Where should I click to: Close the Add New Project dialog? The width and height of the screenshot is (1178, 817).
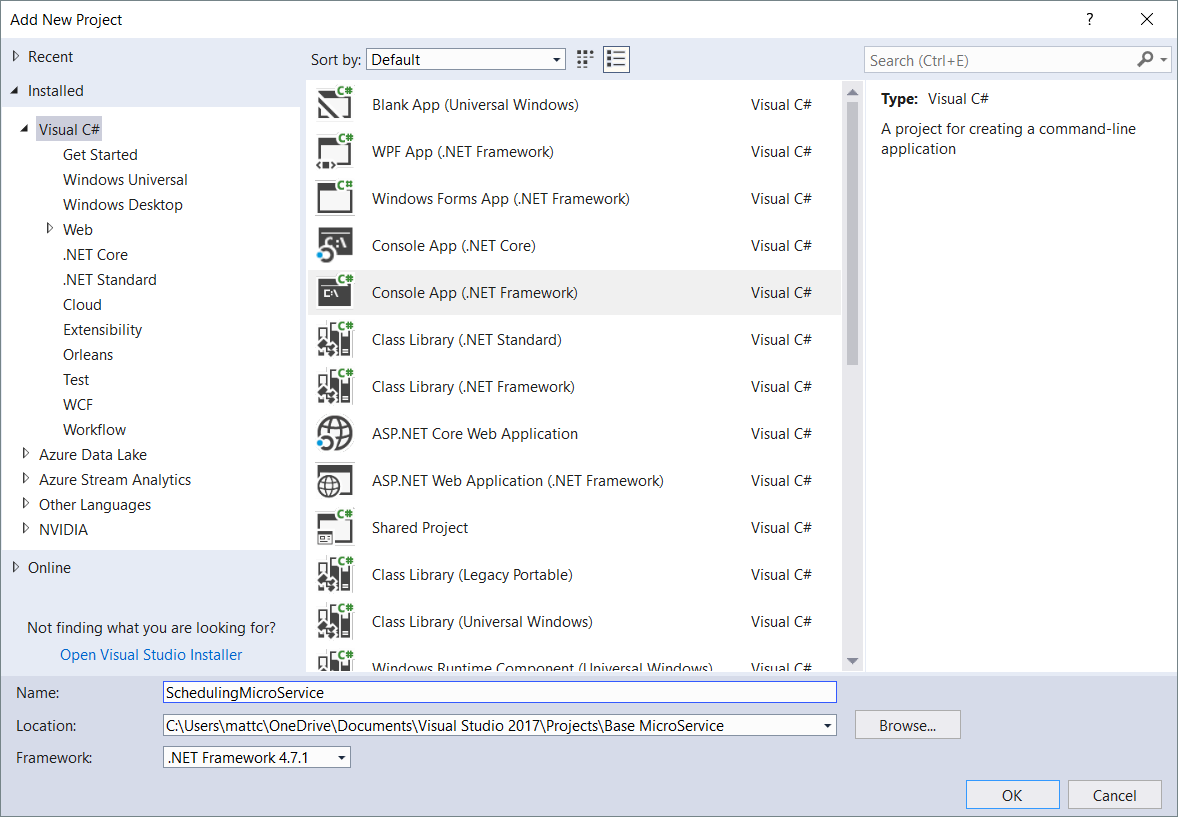pyautogui.click(x=1146, y=19)
